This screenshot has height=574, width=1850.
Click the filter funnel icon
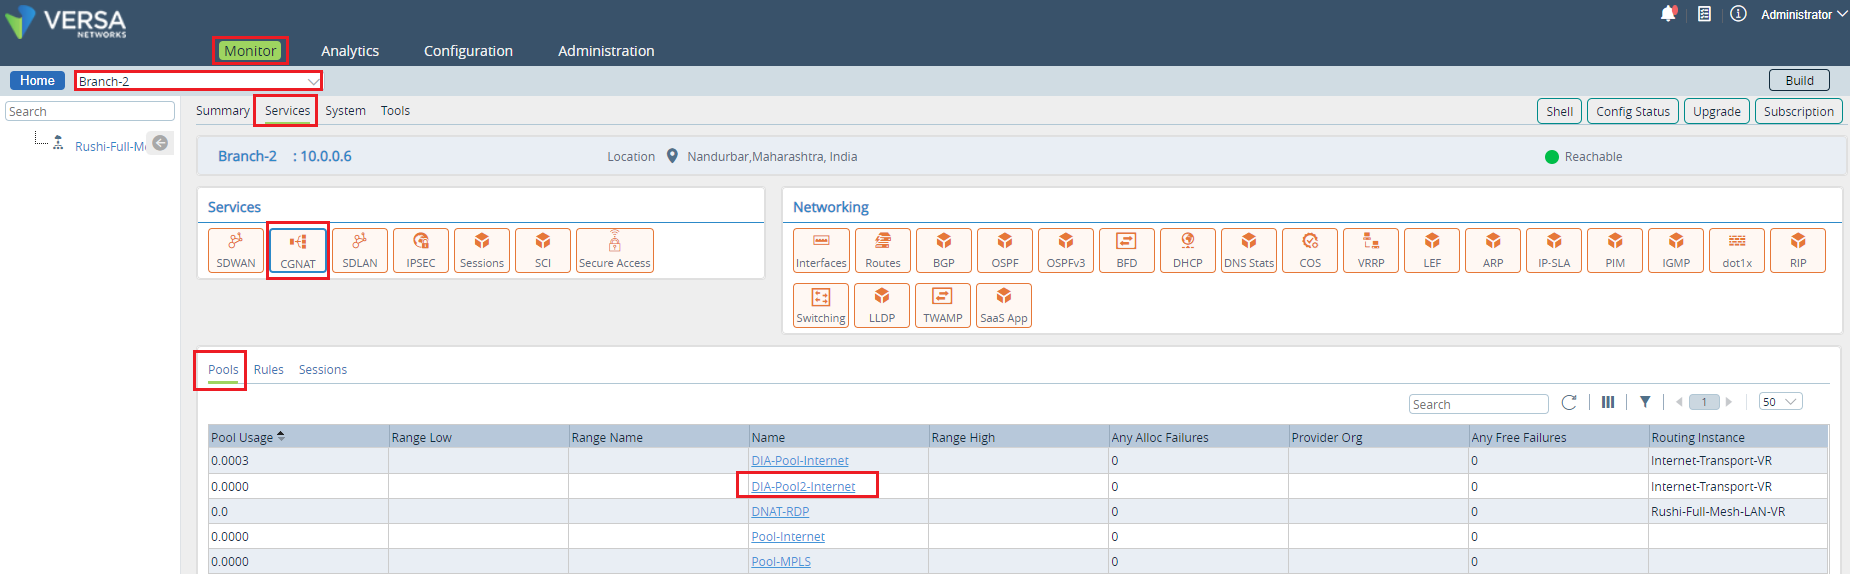pos(1645,402)
